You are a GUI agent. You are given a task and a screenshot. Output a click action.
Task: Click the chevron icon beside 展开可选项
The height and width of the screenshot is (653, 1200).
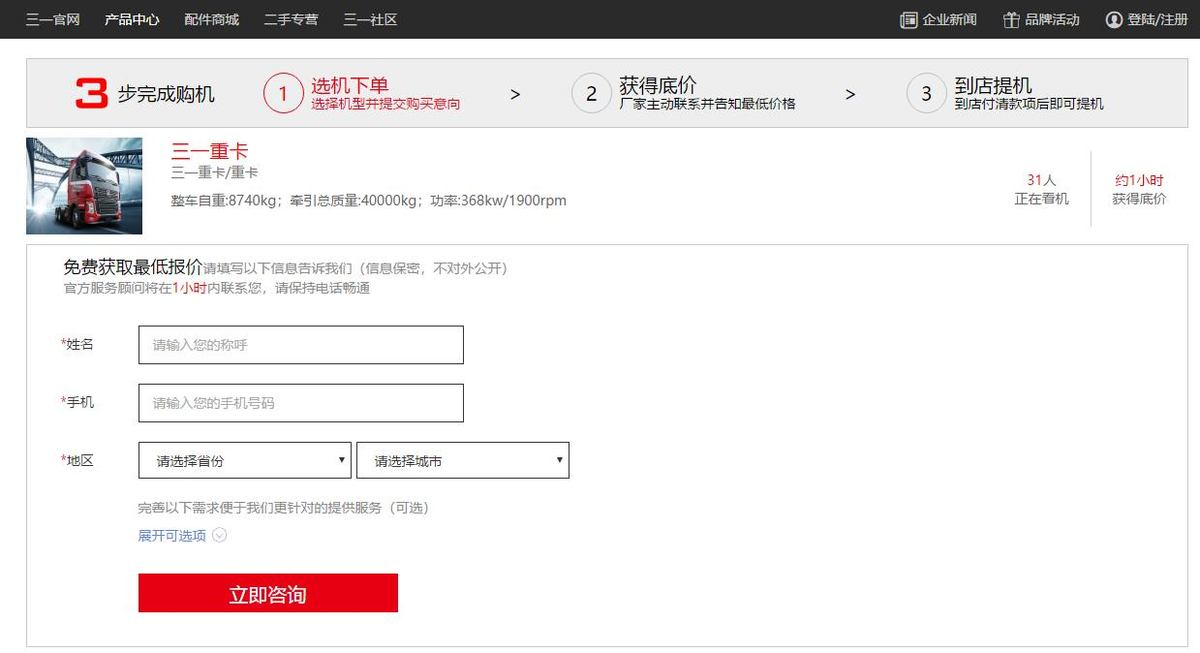[220, 536]
